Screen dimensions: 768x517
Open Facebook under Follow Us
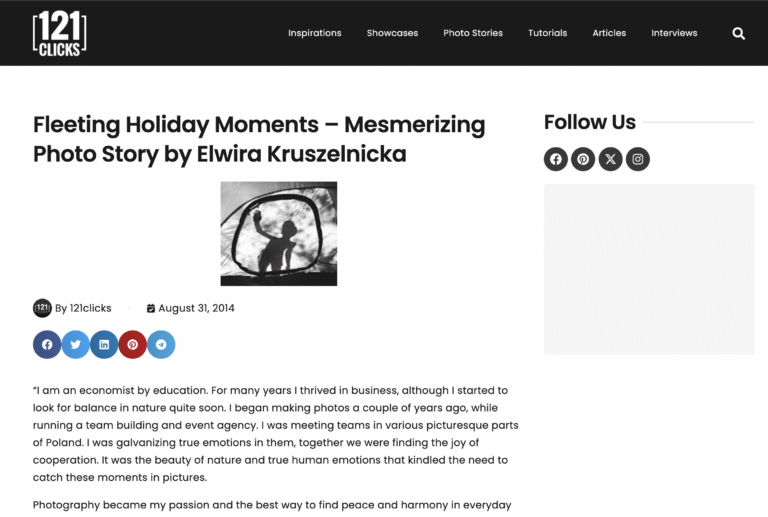click(556, 159)
